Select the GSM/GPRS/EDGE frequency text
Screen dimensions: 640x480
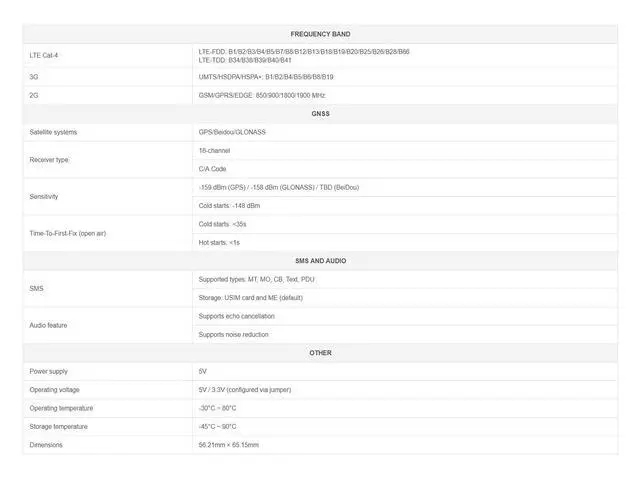click(x=262, y=95)
